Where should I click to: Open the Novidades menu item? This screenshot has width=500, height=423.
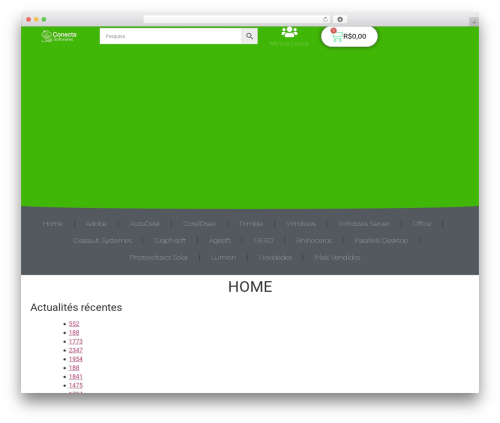(275, 258)
